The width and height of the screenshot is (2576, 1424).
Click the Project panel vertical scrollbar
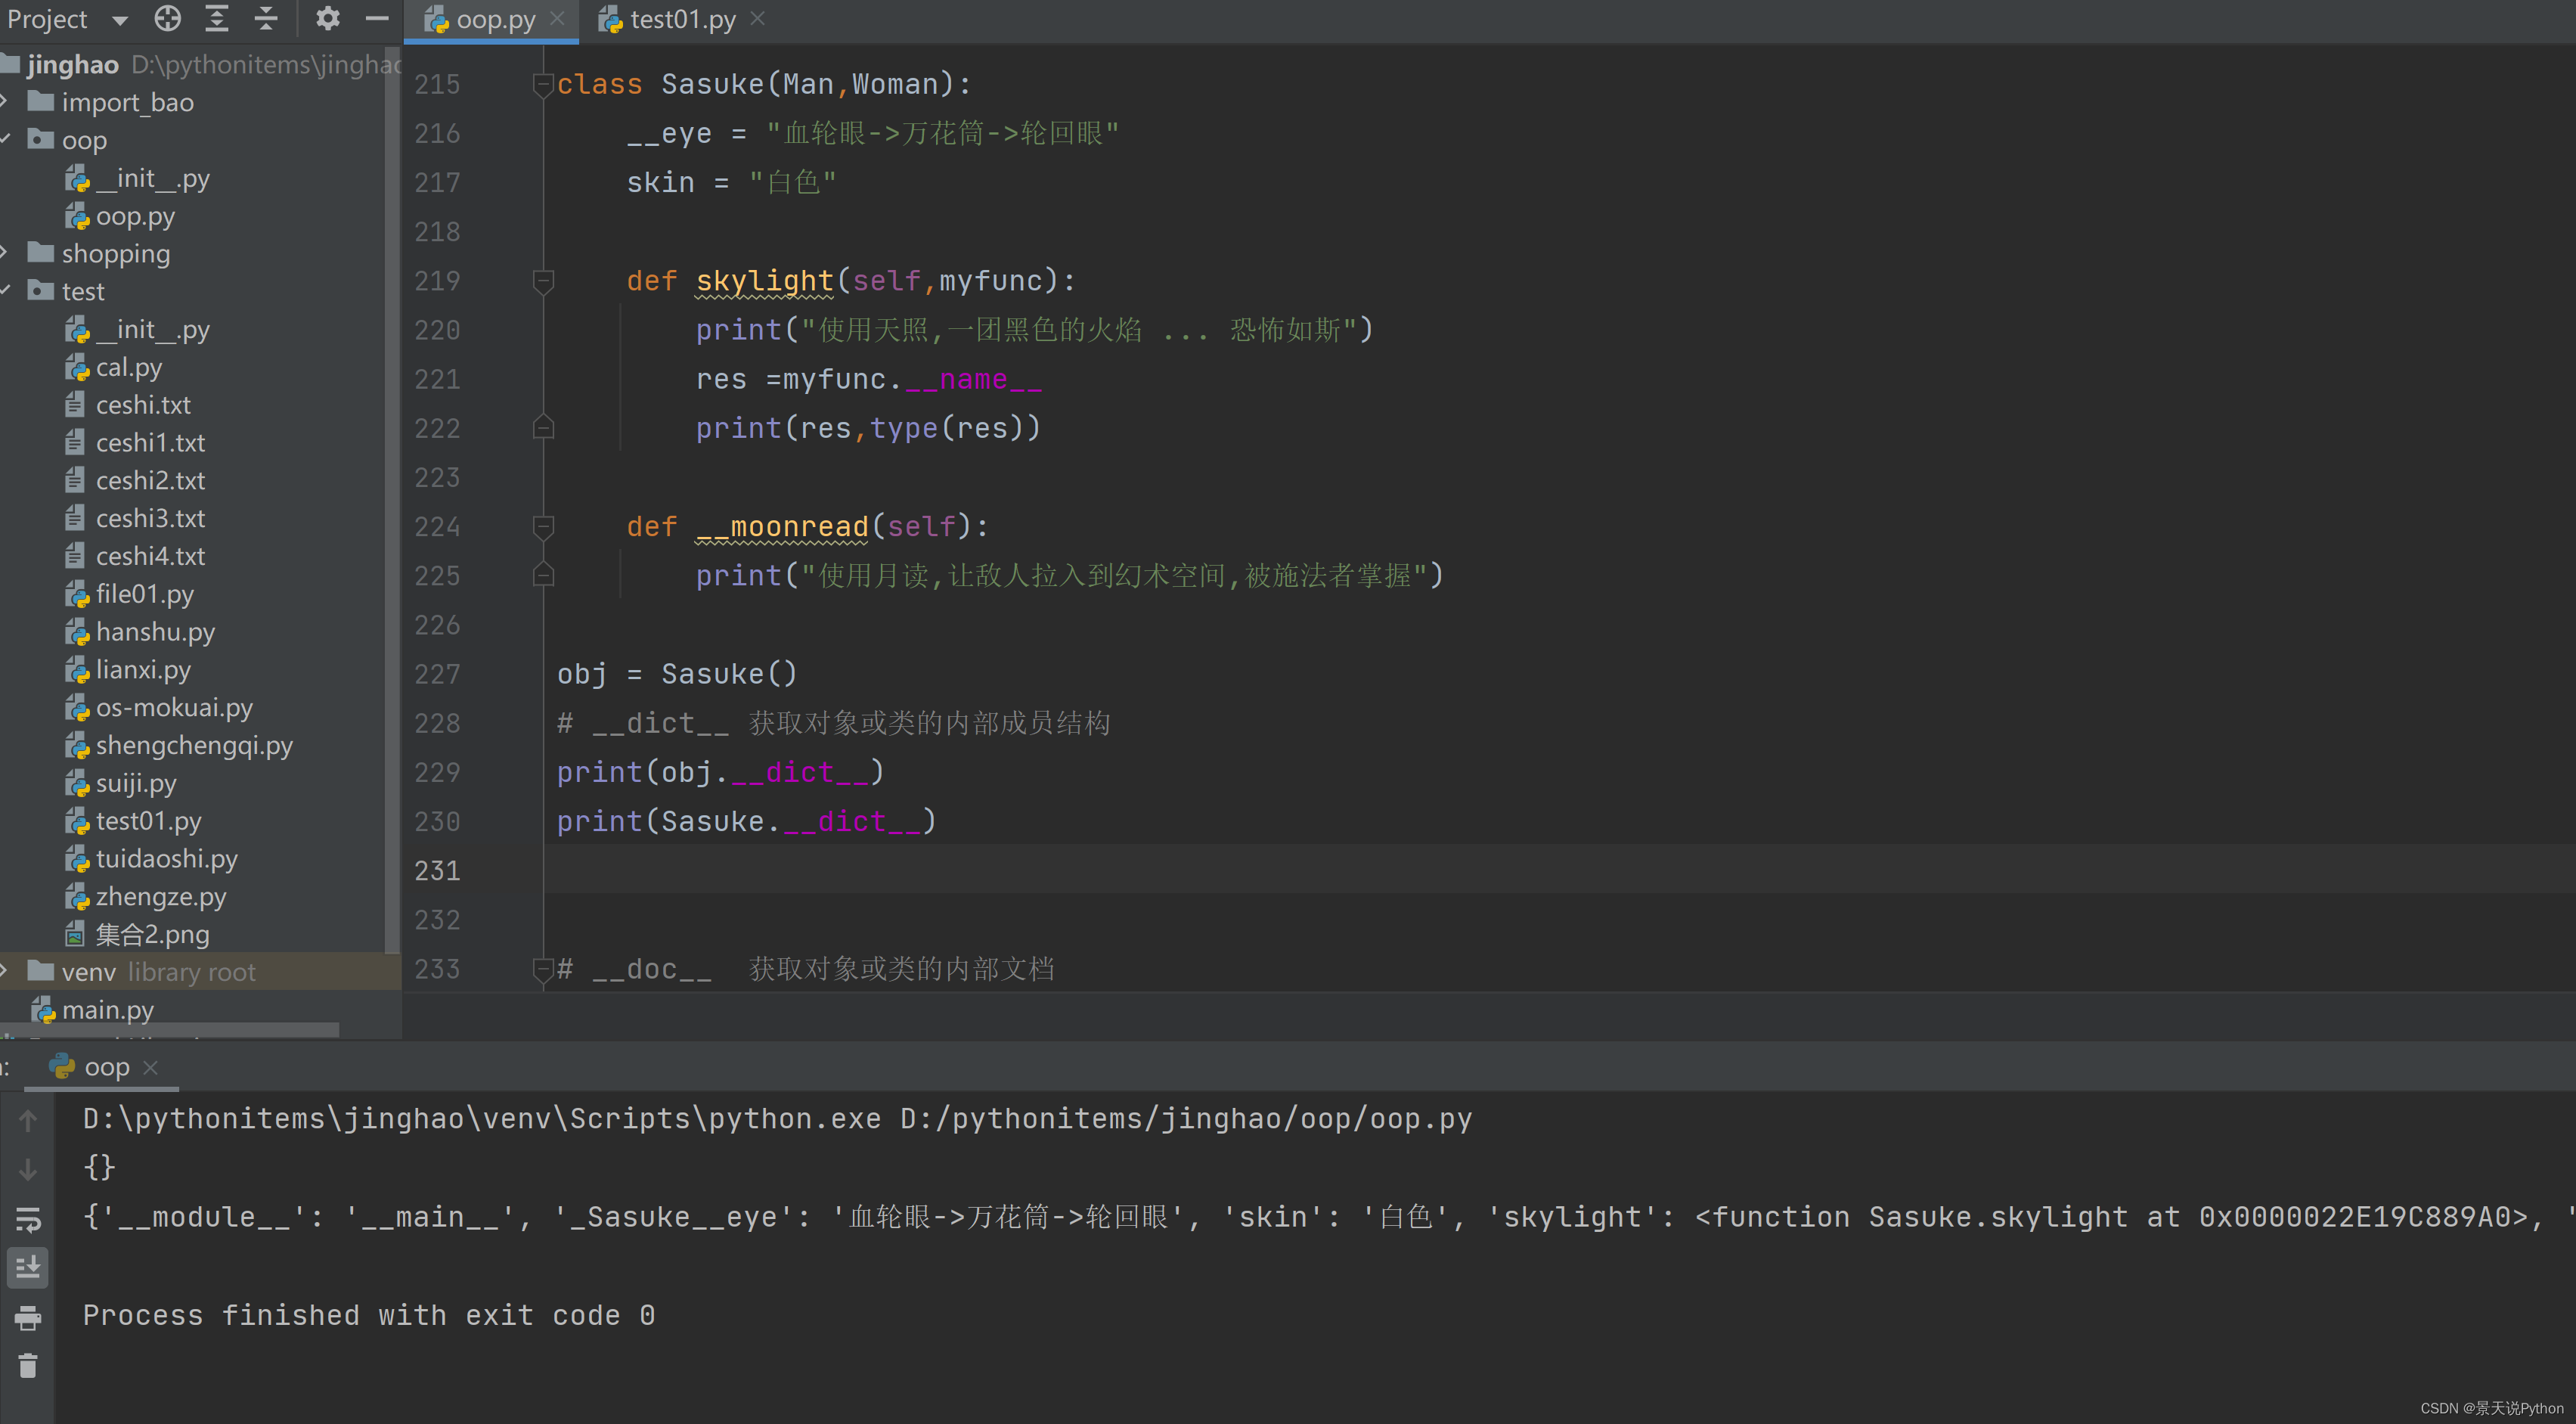click(x=392, y=500)
